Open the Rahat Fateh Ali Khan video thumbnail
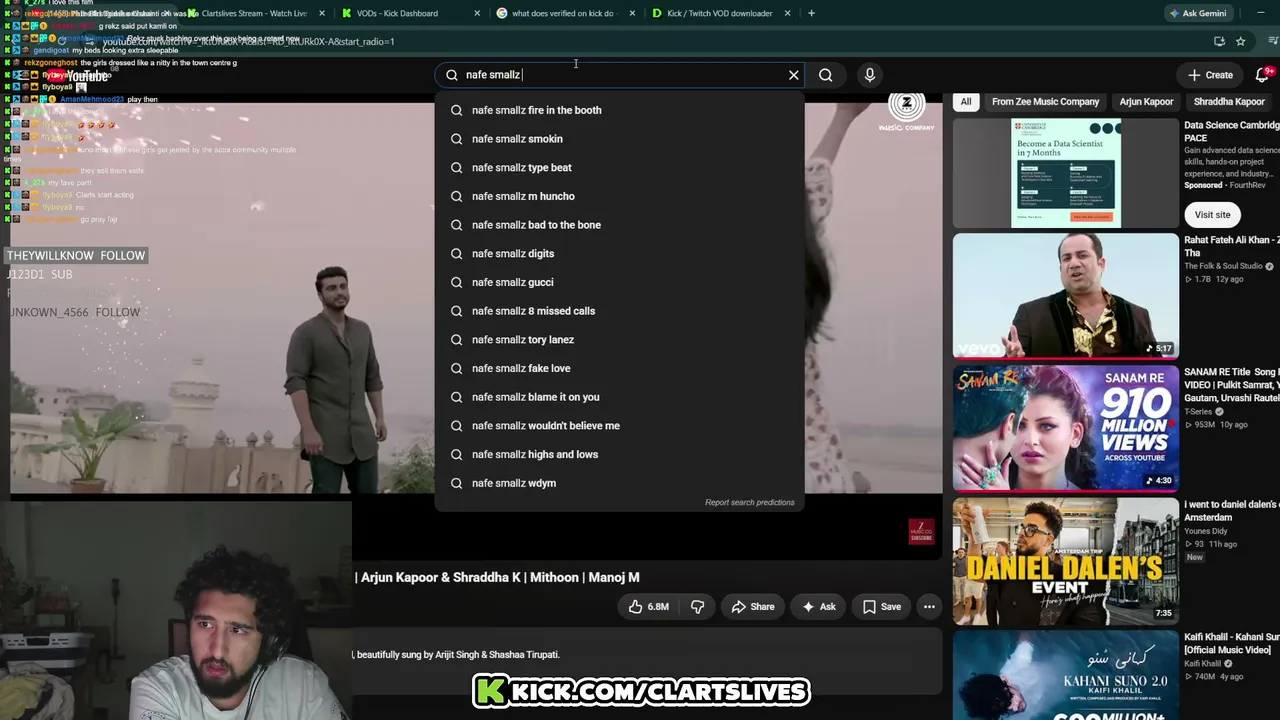 [x=1066, y=296]
